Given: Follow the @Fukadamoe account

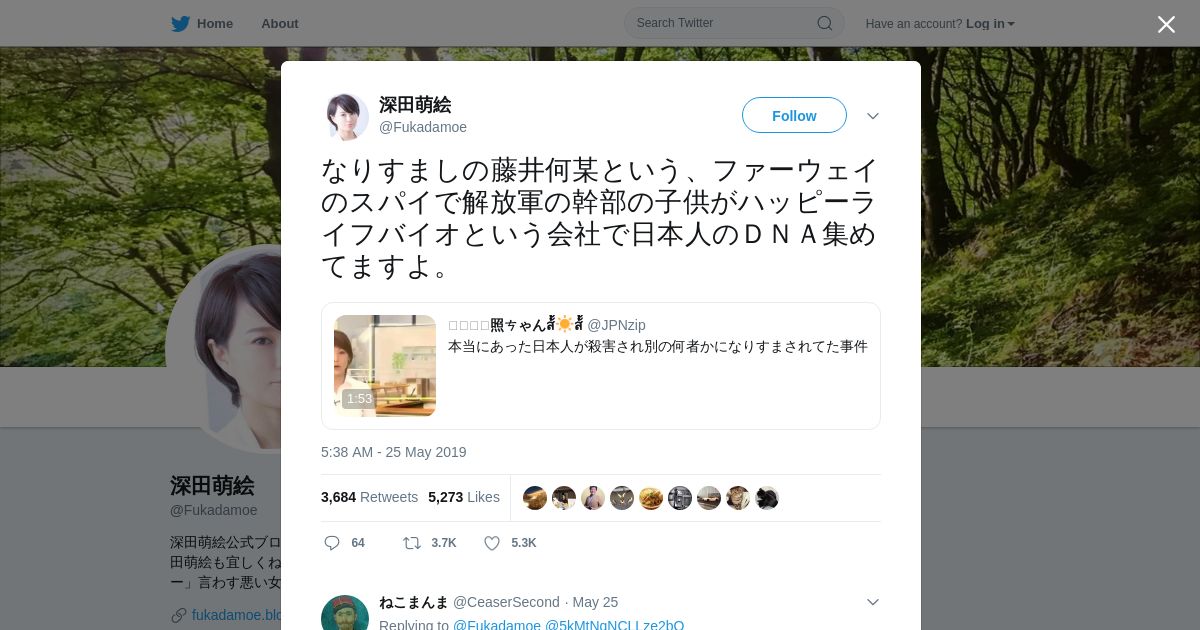Looking at the screenshot, I should [794, 116].
